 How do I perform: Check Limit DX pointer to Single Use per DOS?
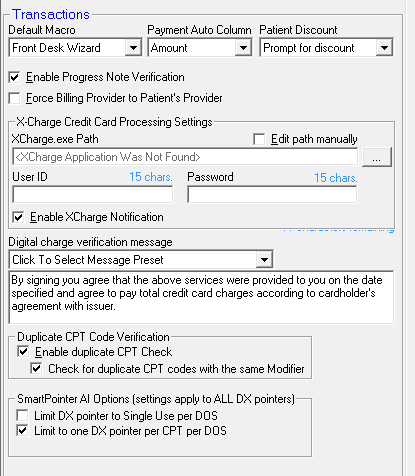[22, 416]
